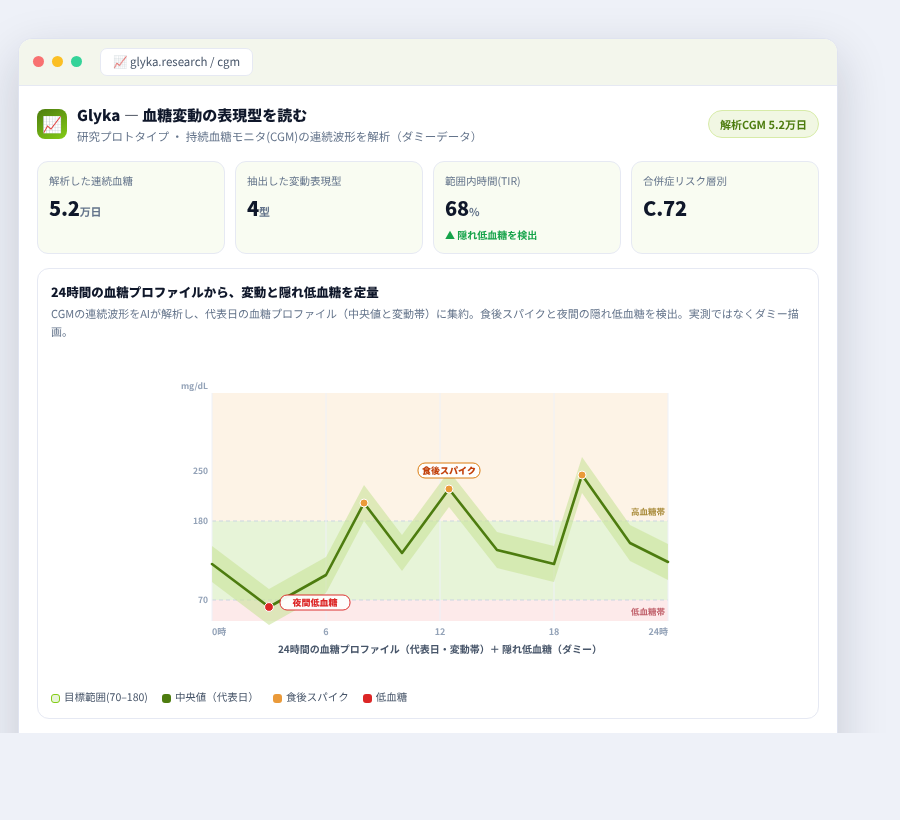
Task: Click the 夜間低血糖 chart label
Action: (315, 603)
